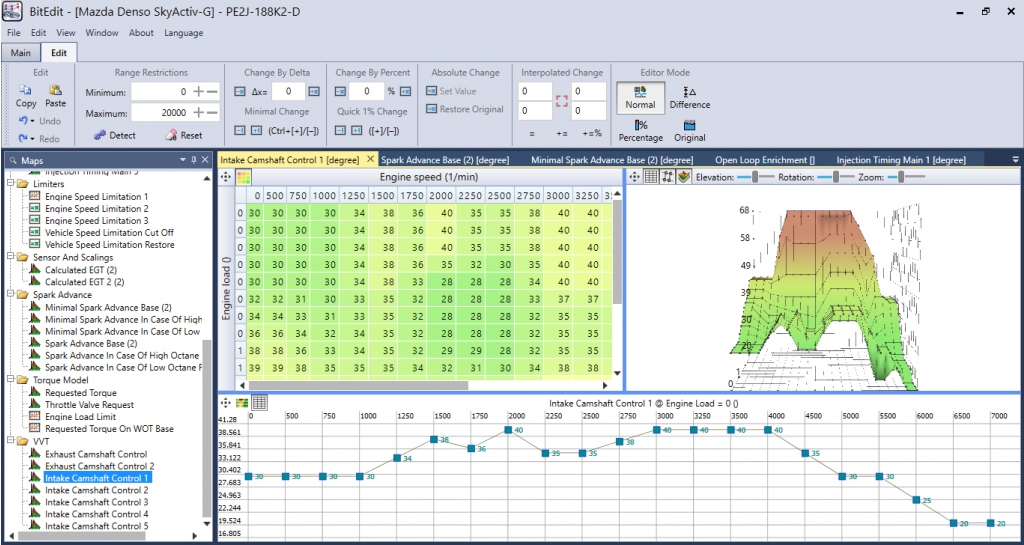Click the Quick 1% Change increment icon
The image size is (1024, 545).
pos(357,131)
